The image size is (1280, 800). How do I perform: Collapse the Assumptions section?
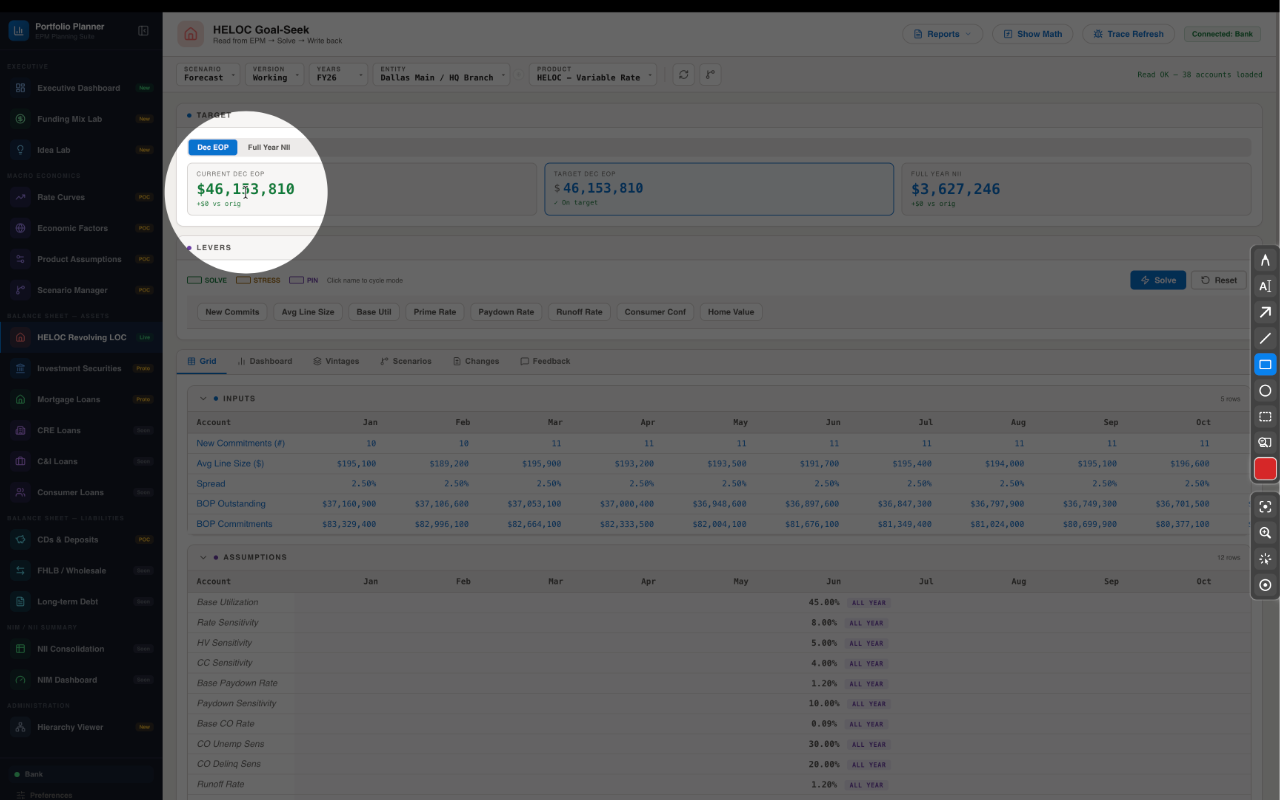(x=203, y=557)
